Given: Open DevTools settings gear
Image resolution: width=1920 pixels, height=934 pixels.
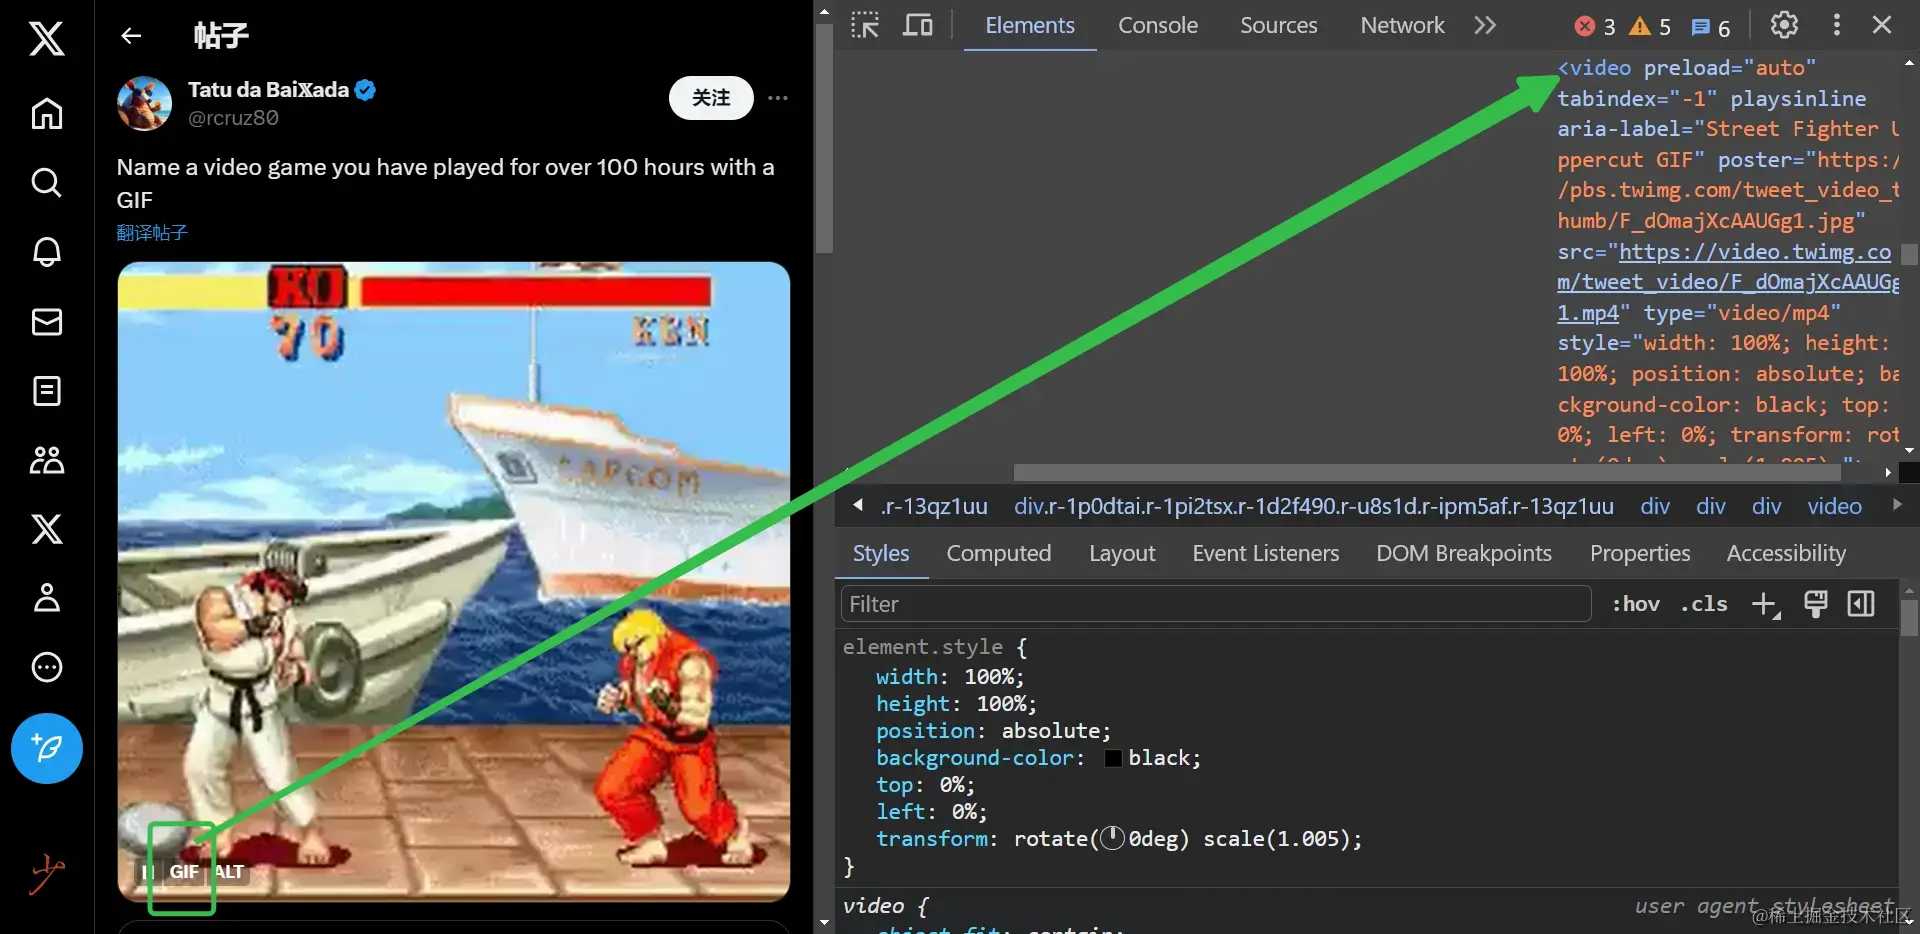Looking at the screenshot, I should [1784, 25].
